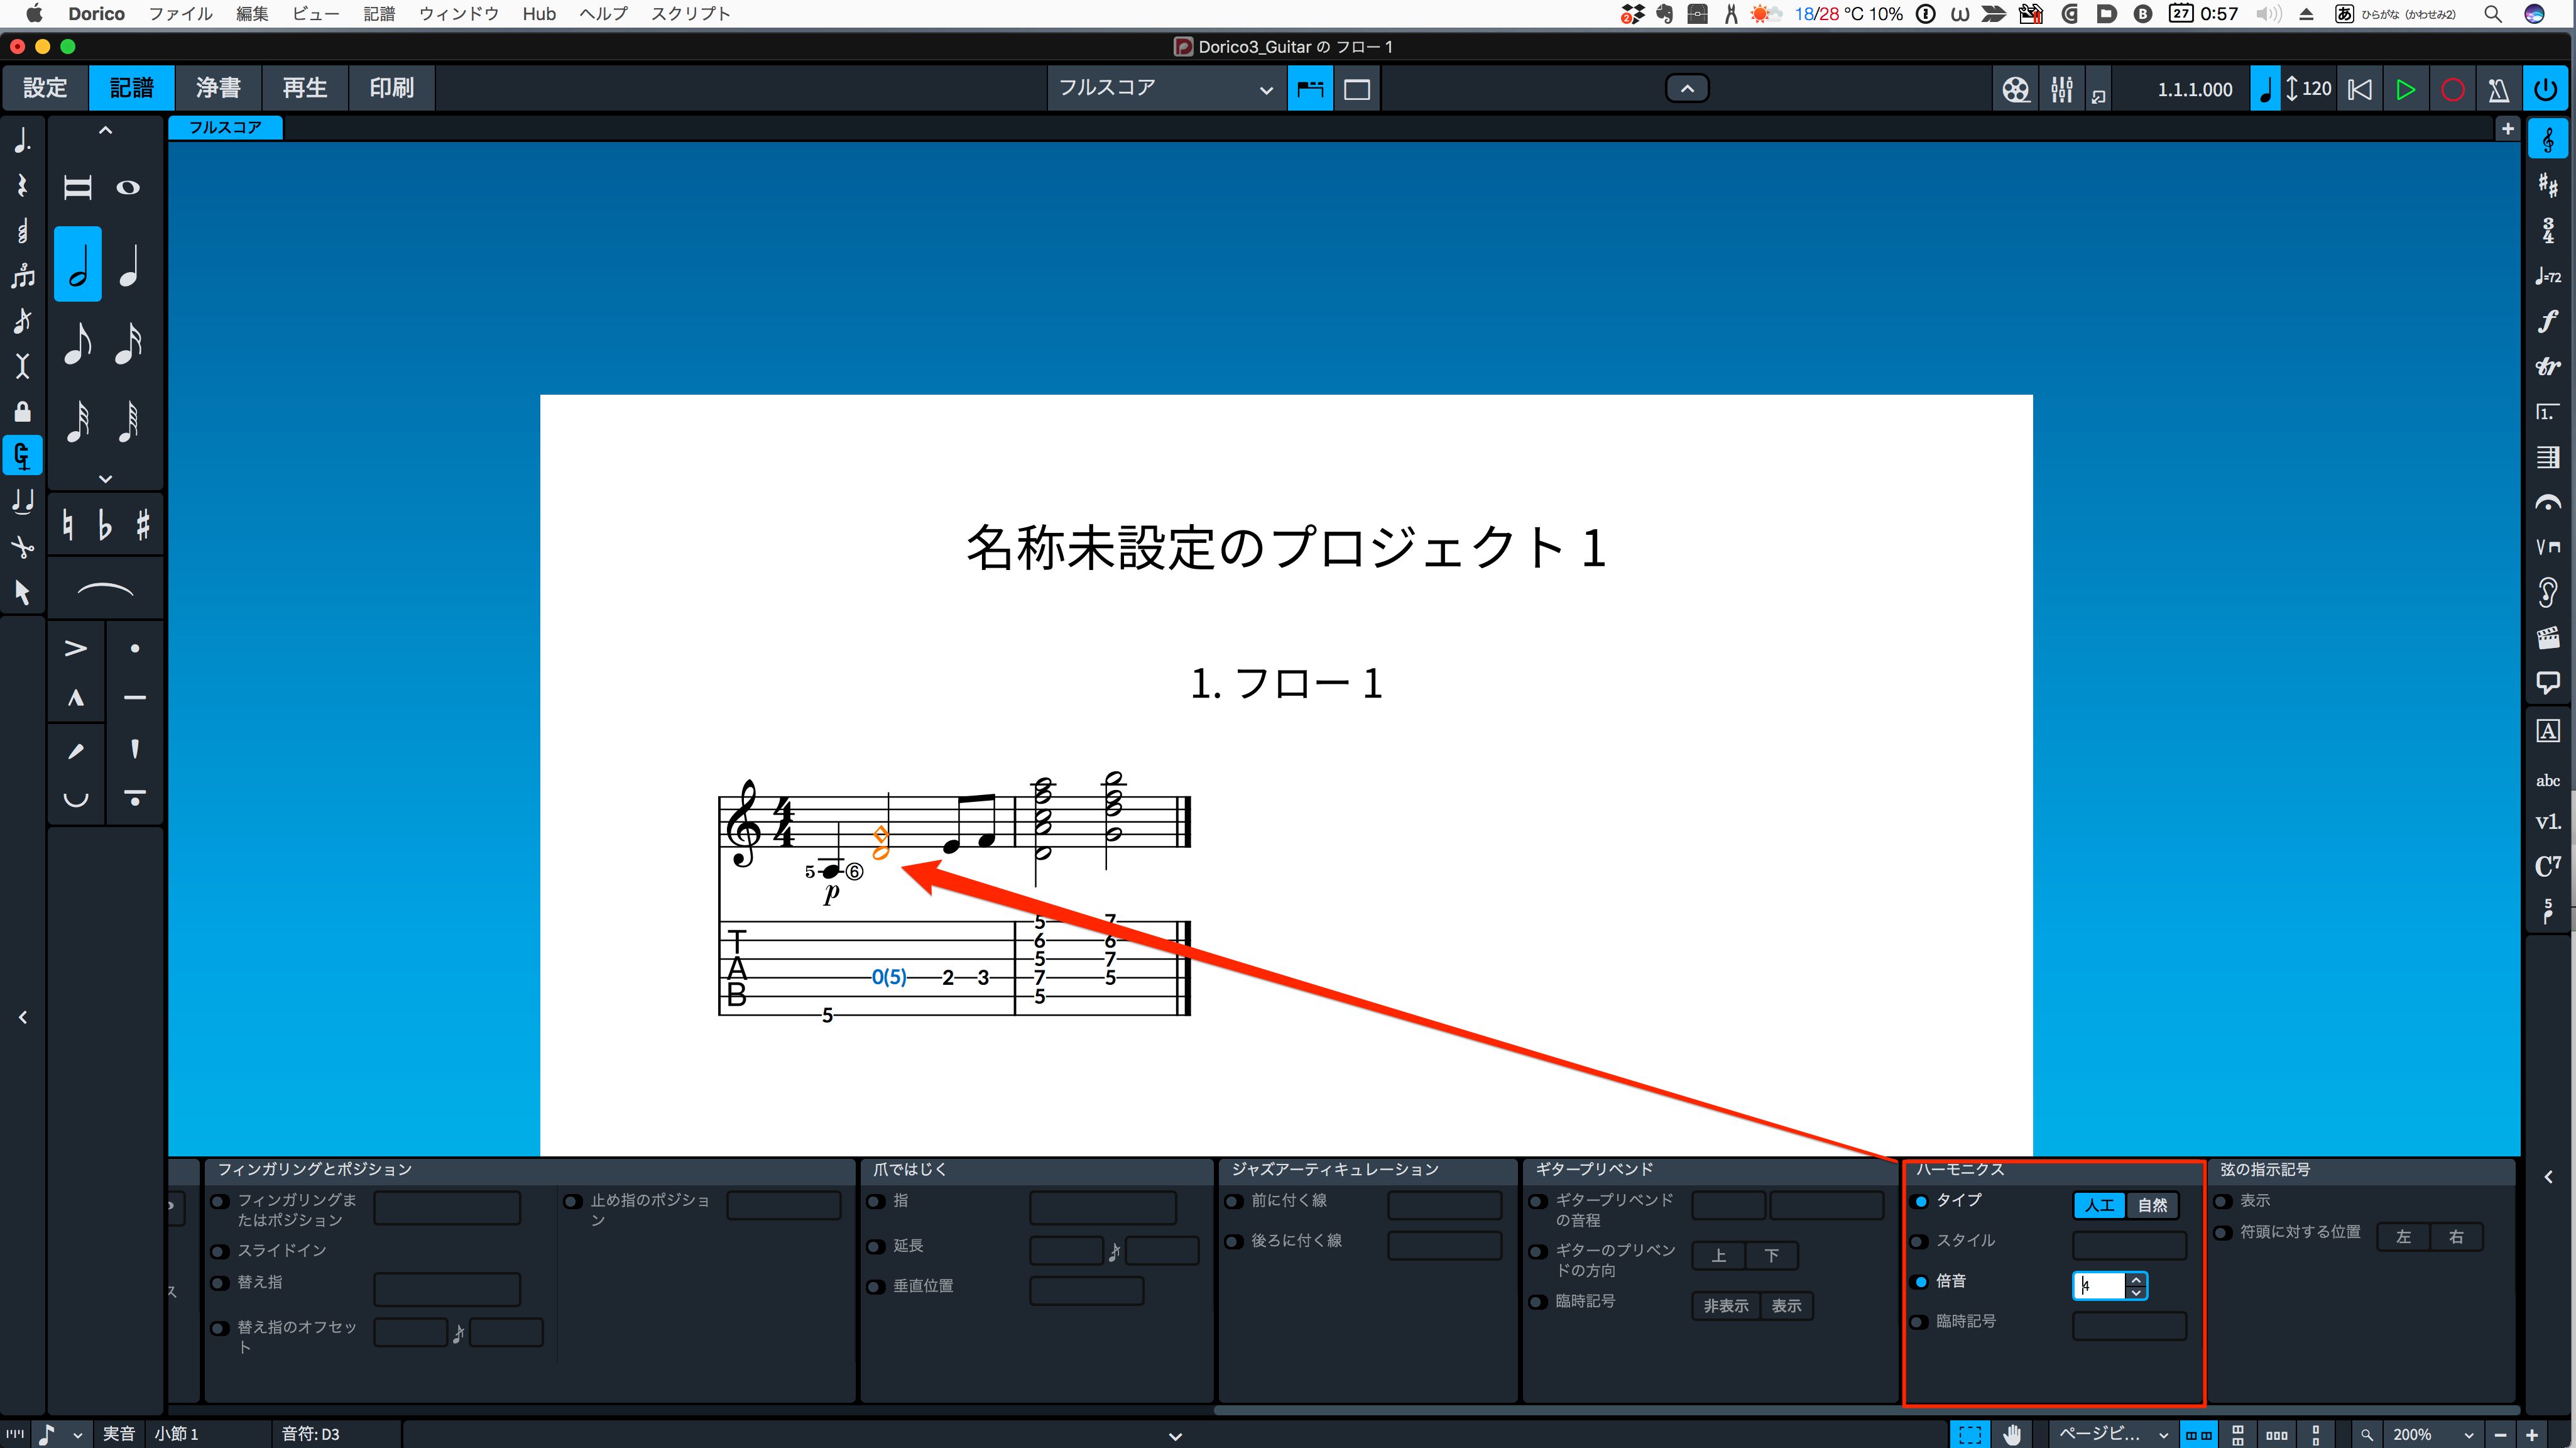Toggle the スタイル property switch
Viewport: 2576px width, 1448px height.
[x=1919, y=1241]
